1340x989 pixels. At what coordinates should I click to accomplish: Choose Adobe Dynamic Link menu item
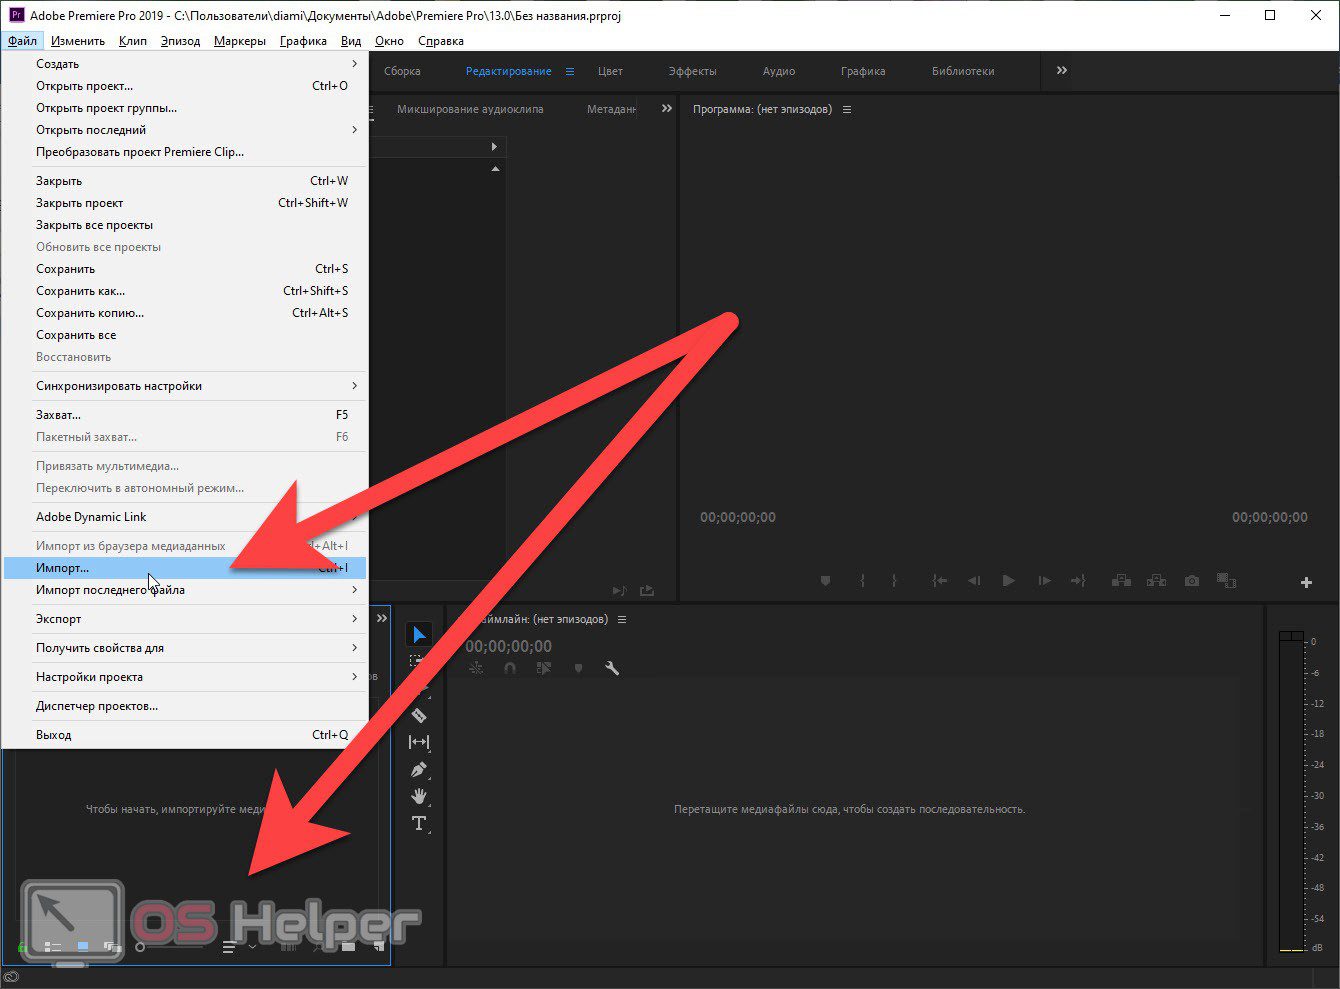point(185,517)
